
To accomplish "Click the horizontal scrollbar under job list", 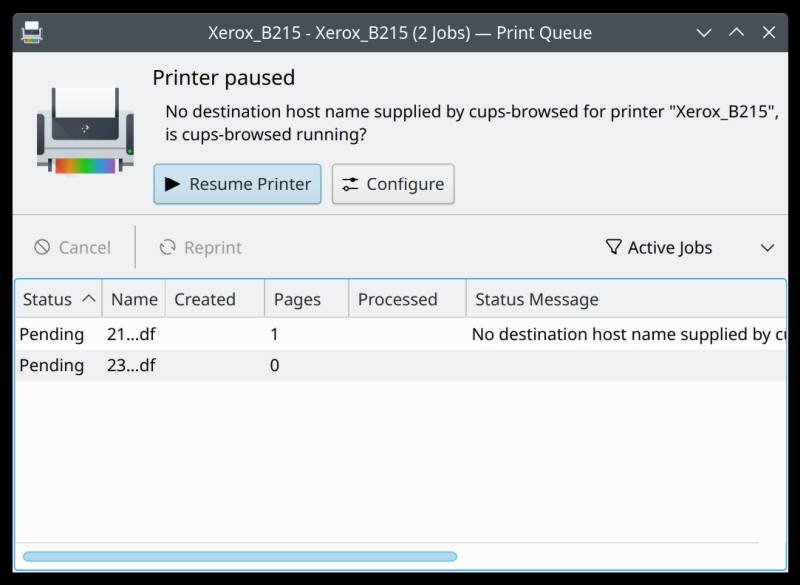I will click(x=240, y=556).
